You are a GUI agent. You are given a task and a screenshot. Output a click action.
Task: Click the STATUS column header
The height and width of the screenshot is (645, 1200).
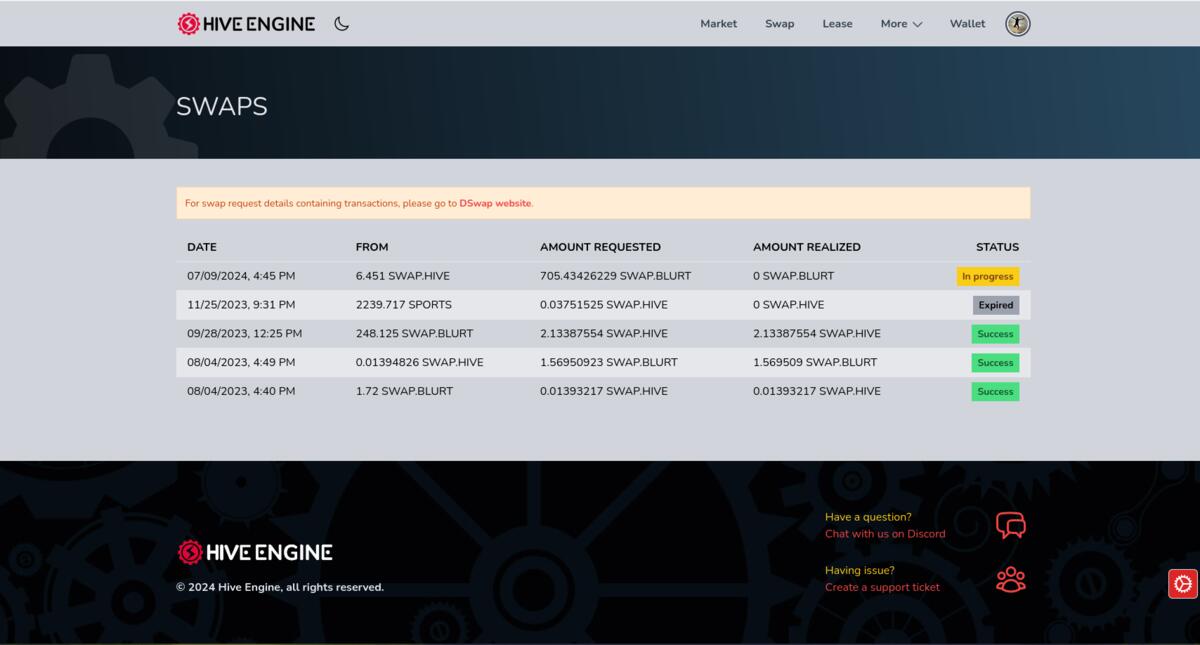click(997, 247)
